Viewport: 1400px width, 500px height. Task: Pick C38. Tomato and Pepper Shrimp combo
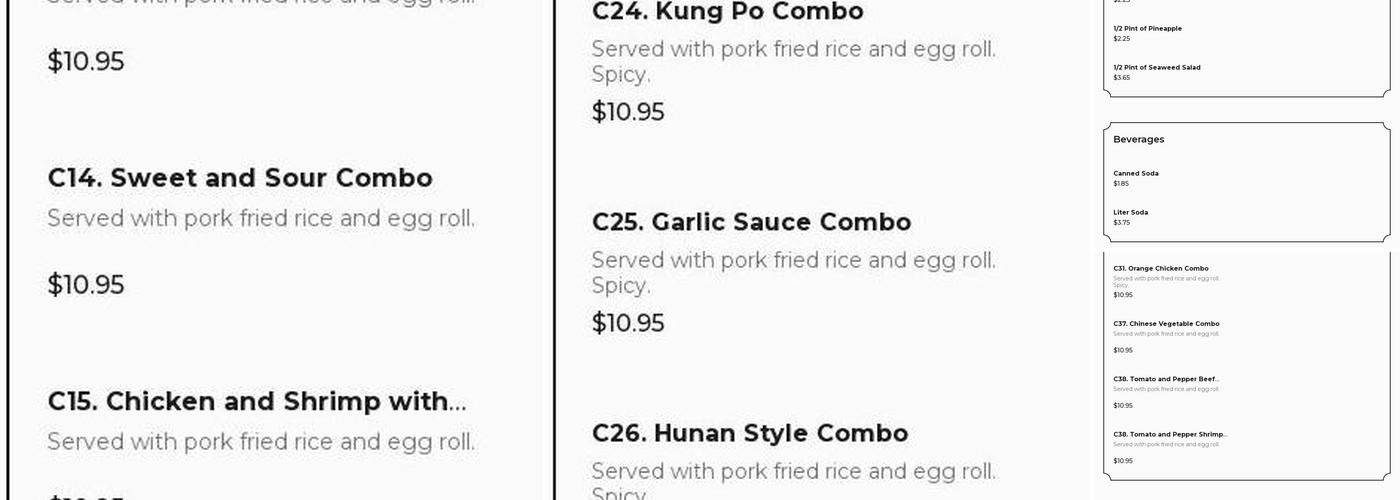[x=1169, y=435]
